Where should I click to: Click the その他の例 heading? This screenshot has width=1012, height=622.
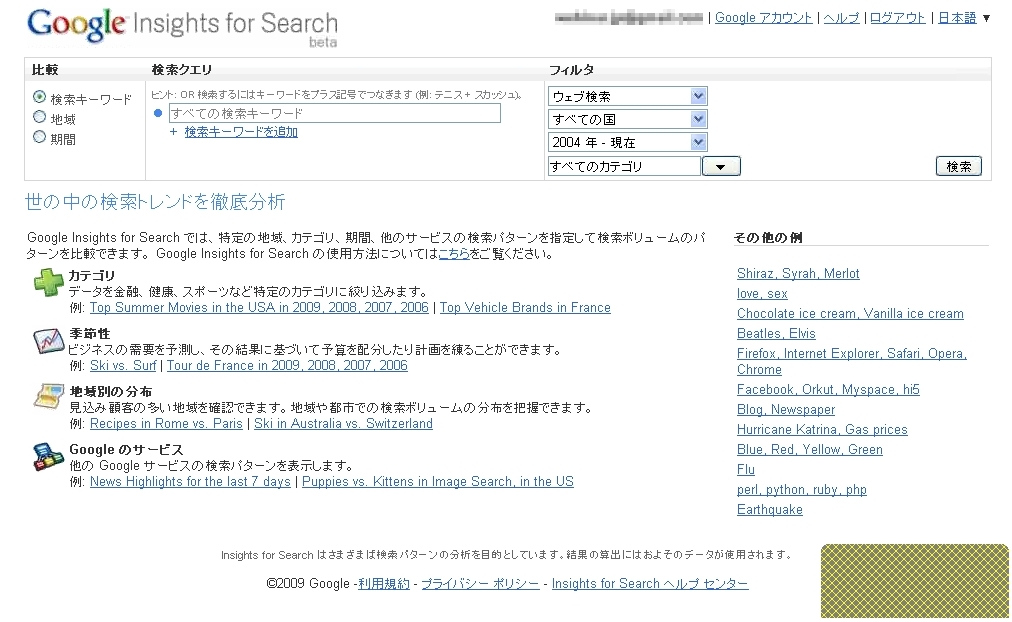(768, 237)
